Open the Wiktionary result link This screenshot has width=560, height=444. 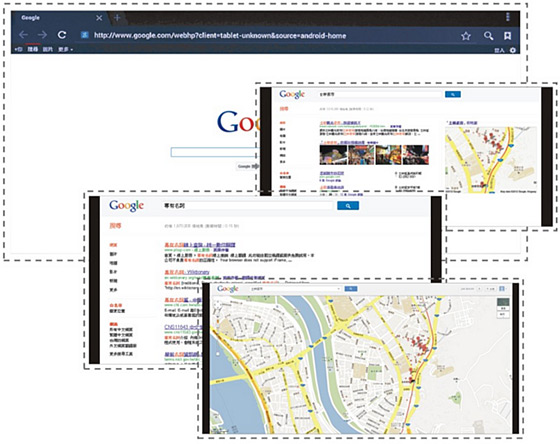(187, 272)
